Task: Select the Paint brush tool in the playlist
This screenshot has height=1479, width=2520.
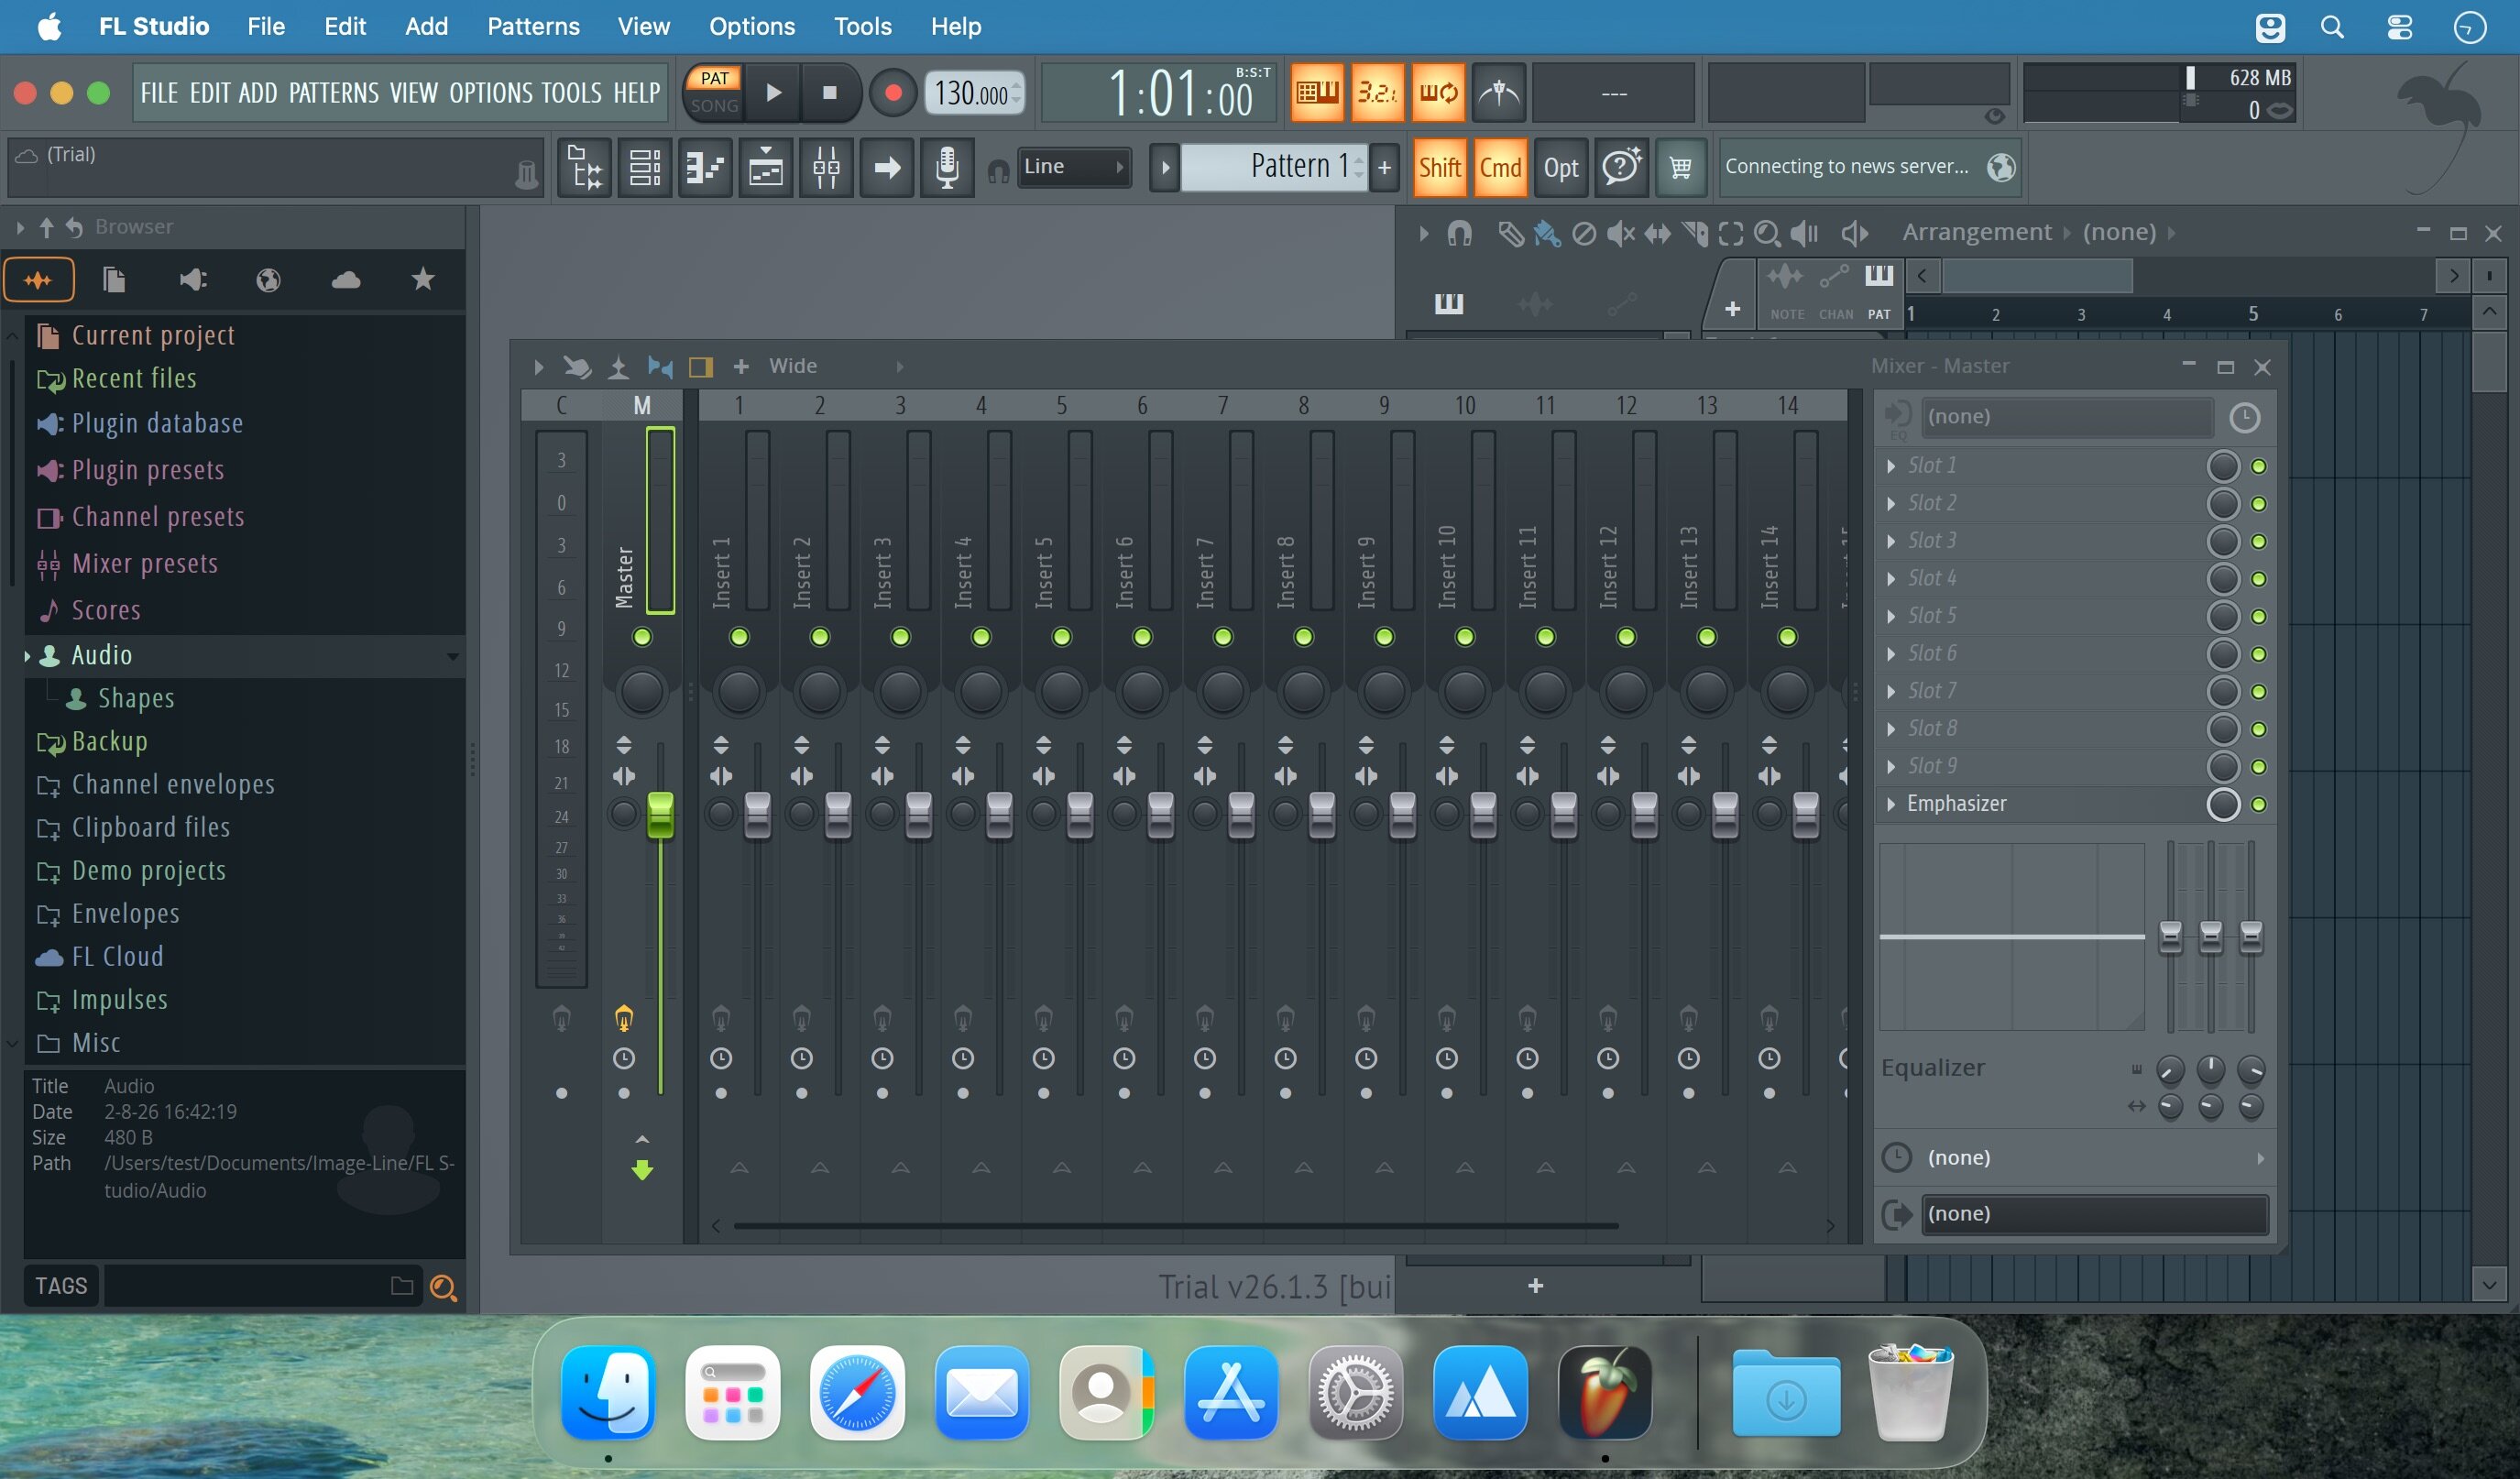Action: [1547, 233]
